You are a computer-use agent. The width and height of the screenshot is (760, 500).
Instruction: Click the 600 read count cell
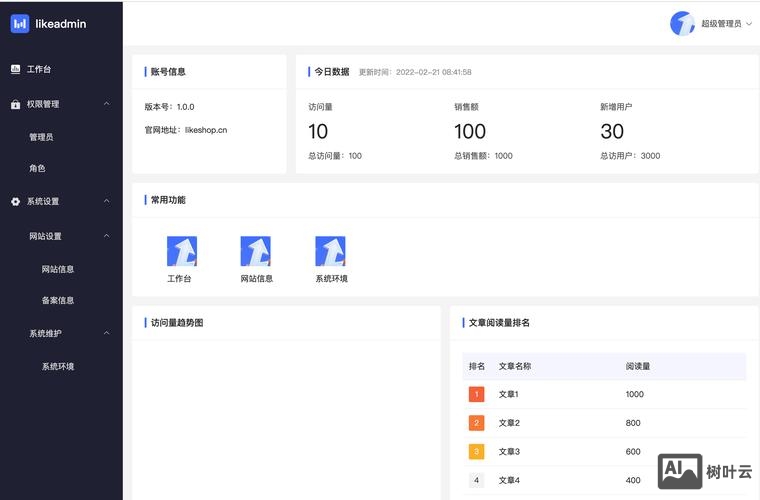[633, 451]
